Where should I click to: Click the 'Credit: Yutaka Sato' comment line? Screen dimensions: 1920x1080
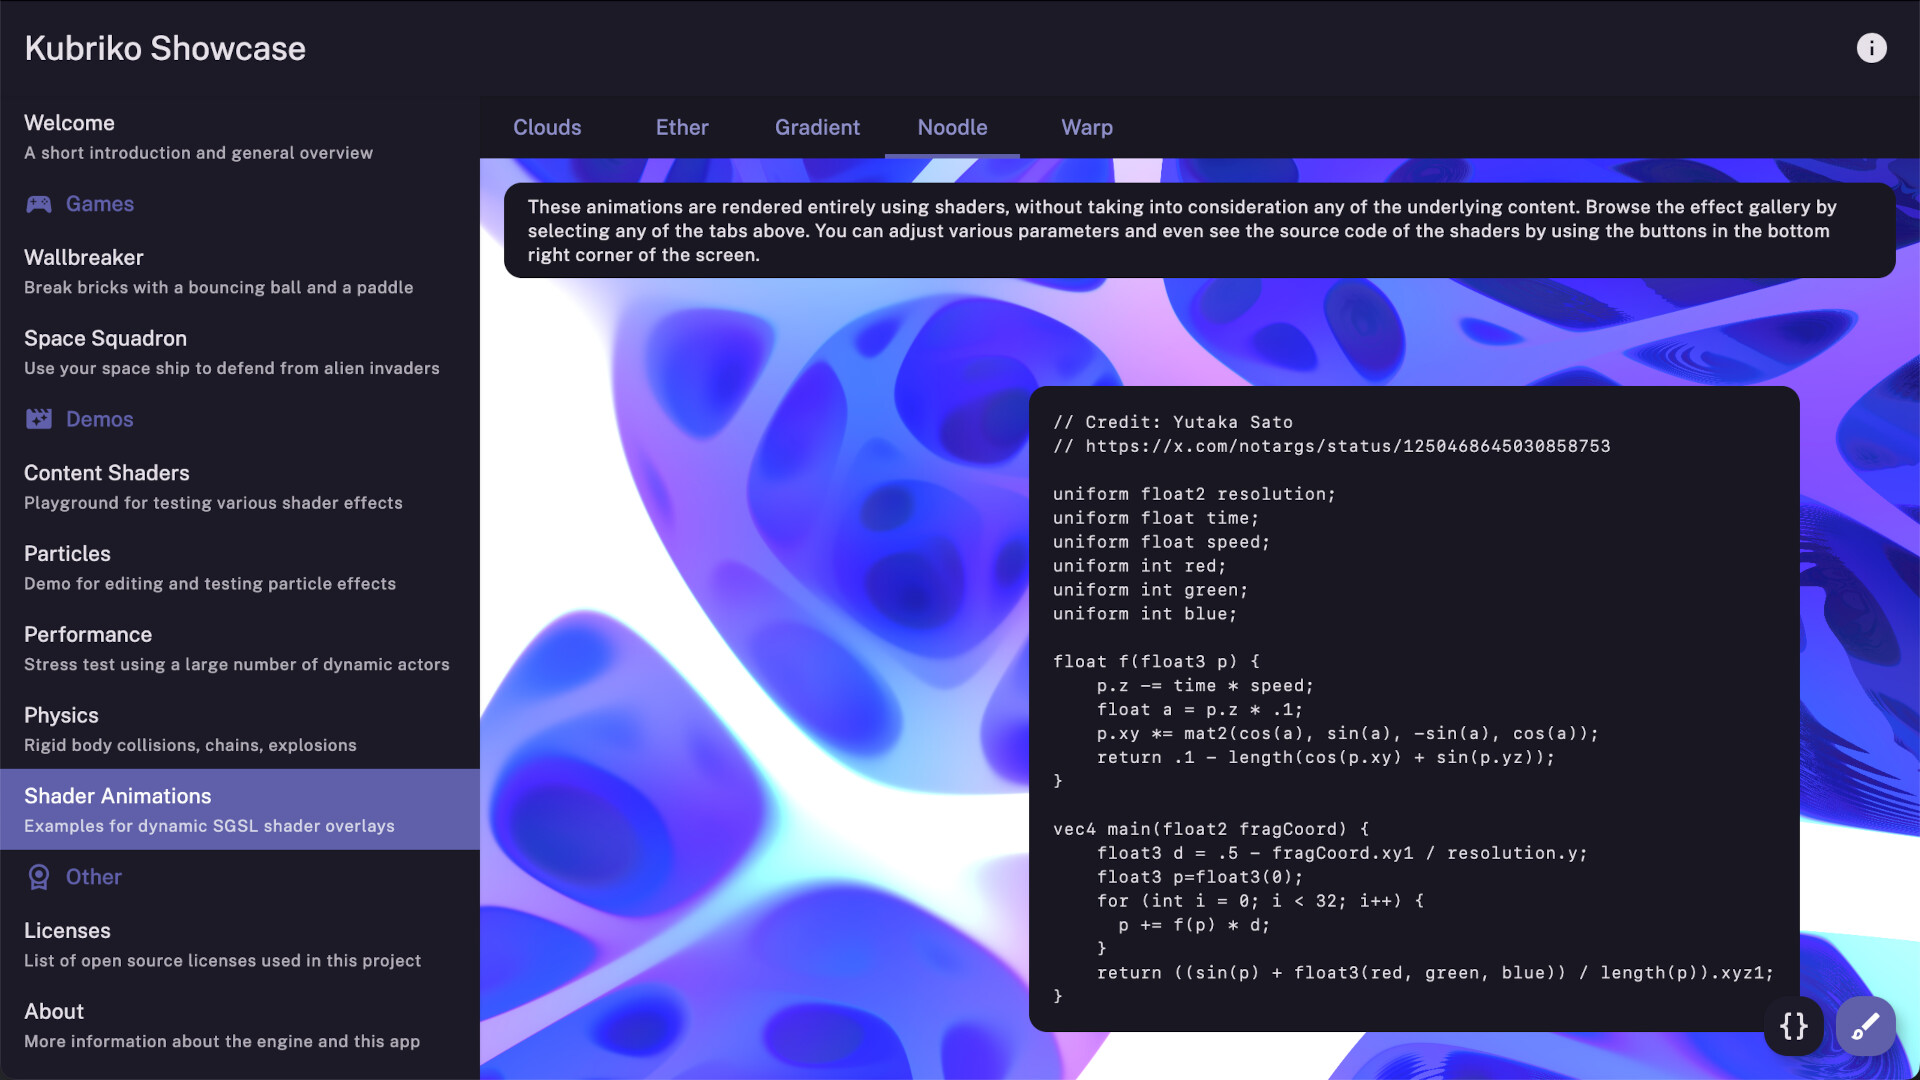tap(1173, 422)
